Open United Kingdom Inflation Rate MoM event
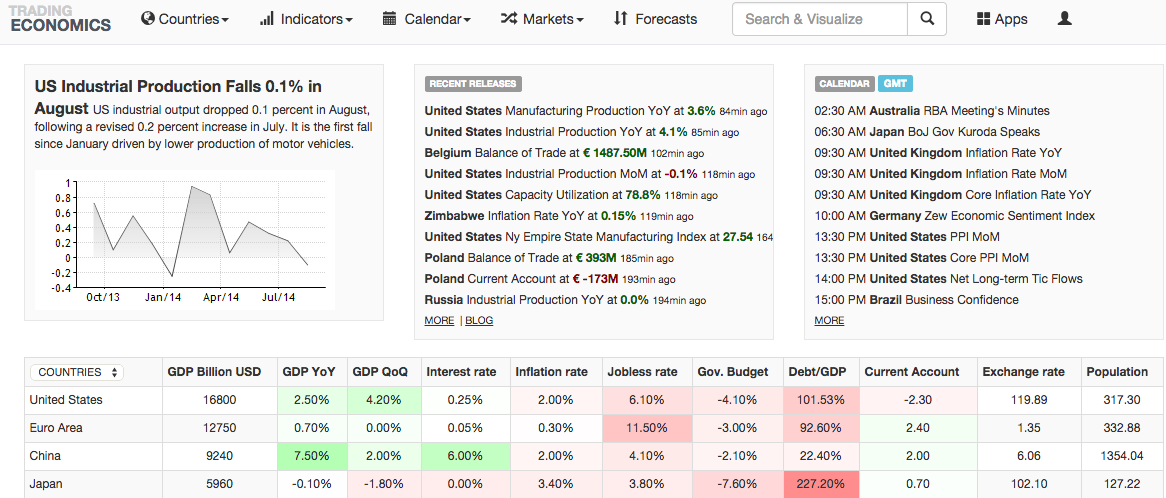 coord(941,174)
